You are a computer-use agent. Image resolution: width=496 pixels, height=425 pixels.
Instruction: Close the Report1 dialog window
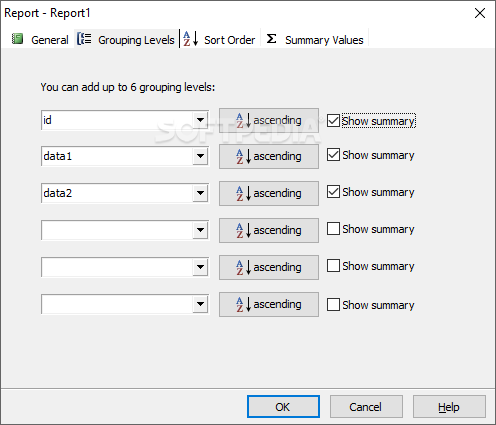480,13
